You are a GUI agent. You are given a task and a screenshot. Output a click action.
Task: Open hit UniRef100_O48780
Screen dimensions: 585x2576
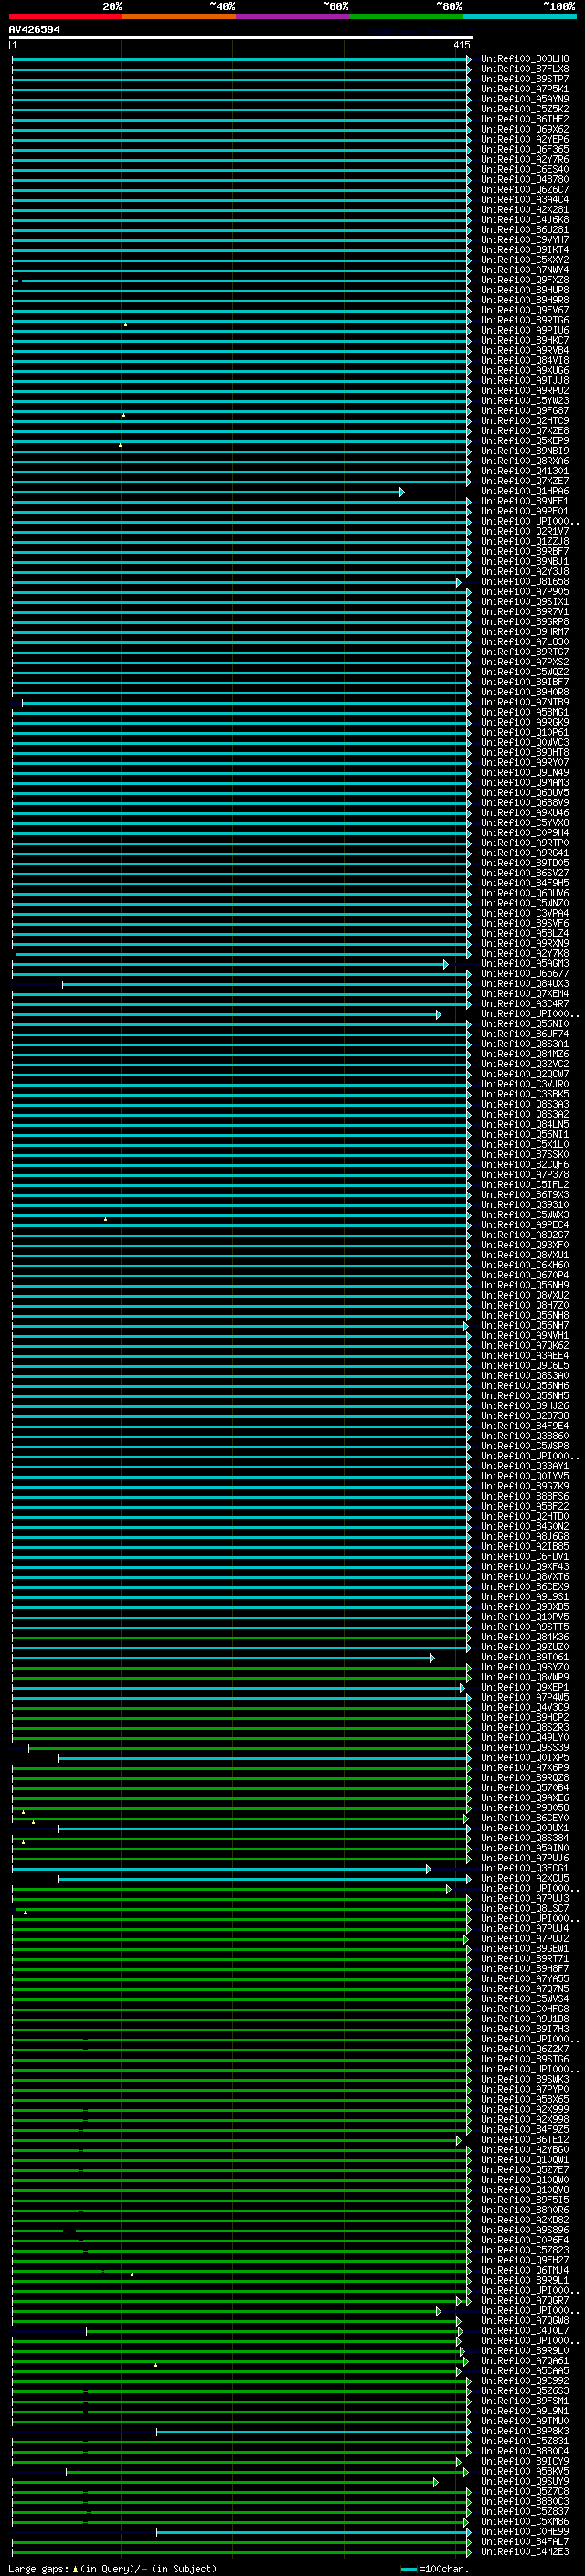click(524, 180)
